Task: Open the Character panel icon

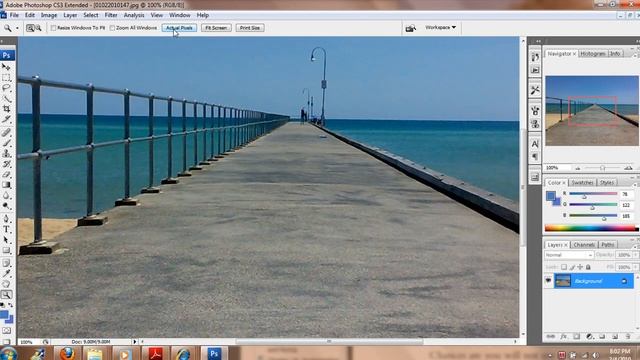Action: coord(535,144)
